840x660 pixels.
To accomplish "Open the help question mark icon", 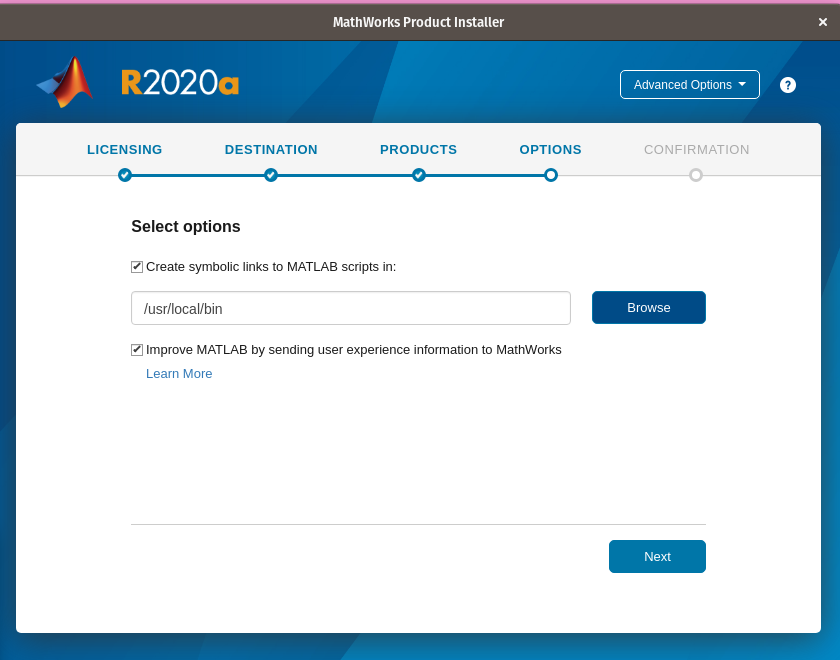I will pyautogui.click(x=788, y=85).
